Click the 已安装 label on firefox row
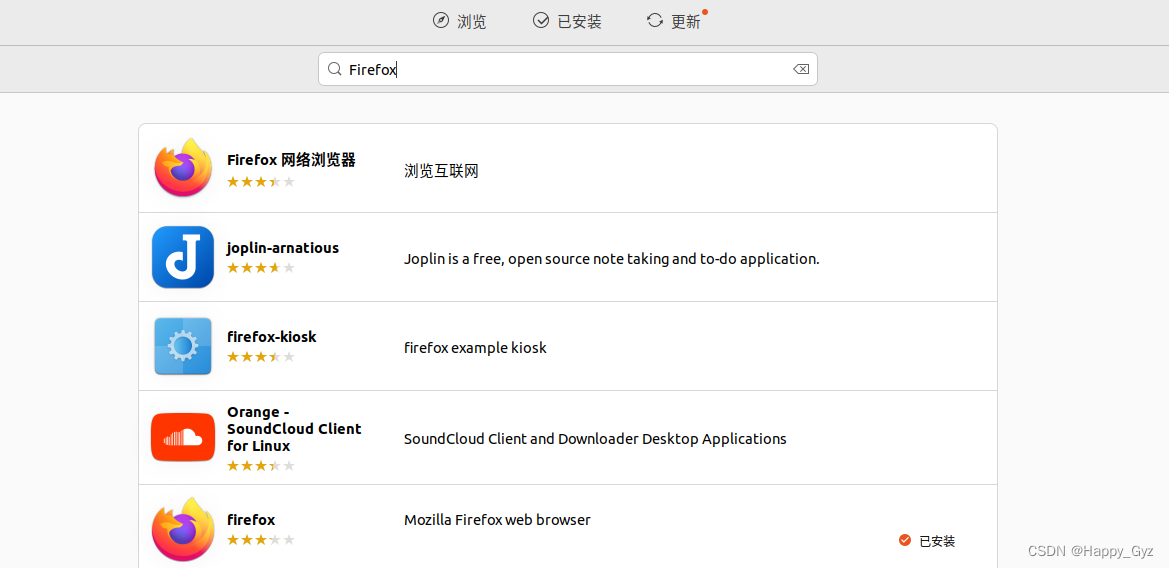Viewport: 1169px width, 568px height. click(x=937, y=541)
